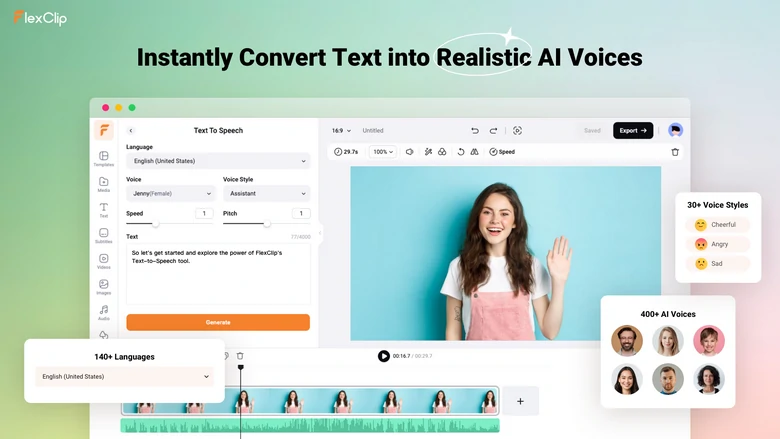Click the green audio waveform track
The height and width of the screenshot is (439, 780).
pos(310,426)
